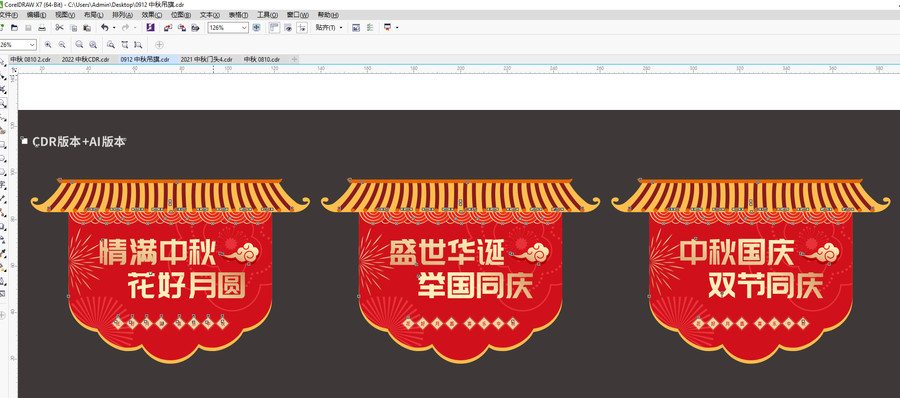Open the 帮助(H) menu
This screenshot has width=900, height=398.
[328, 15]
